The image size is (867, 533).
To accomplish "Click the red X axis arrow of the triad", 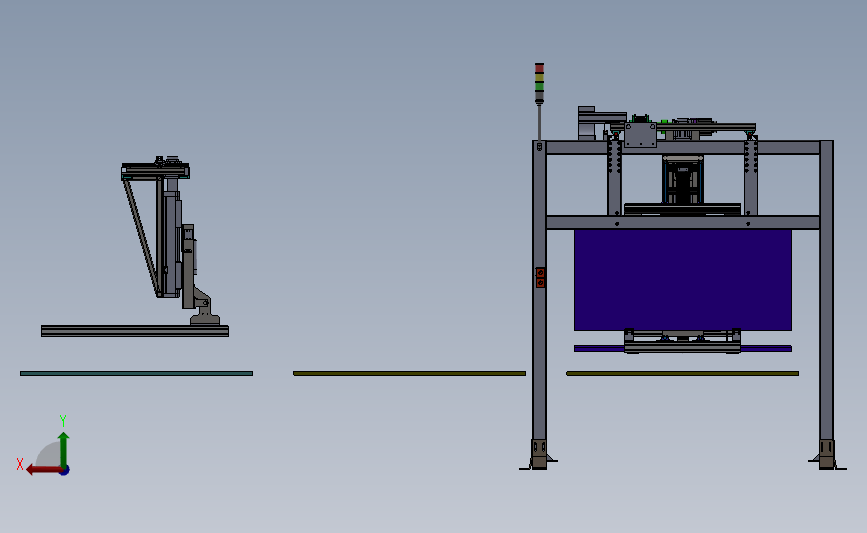I will coord(43,469).
